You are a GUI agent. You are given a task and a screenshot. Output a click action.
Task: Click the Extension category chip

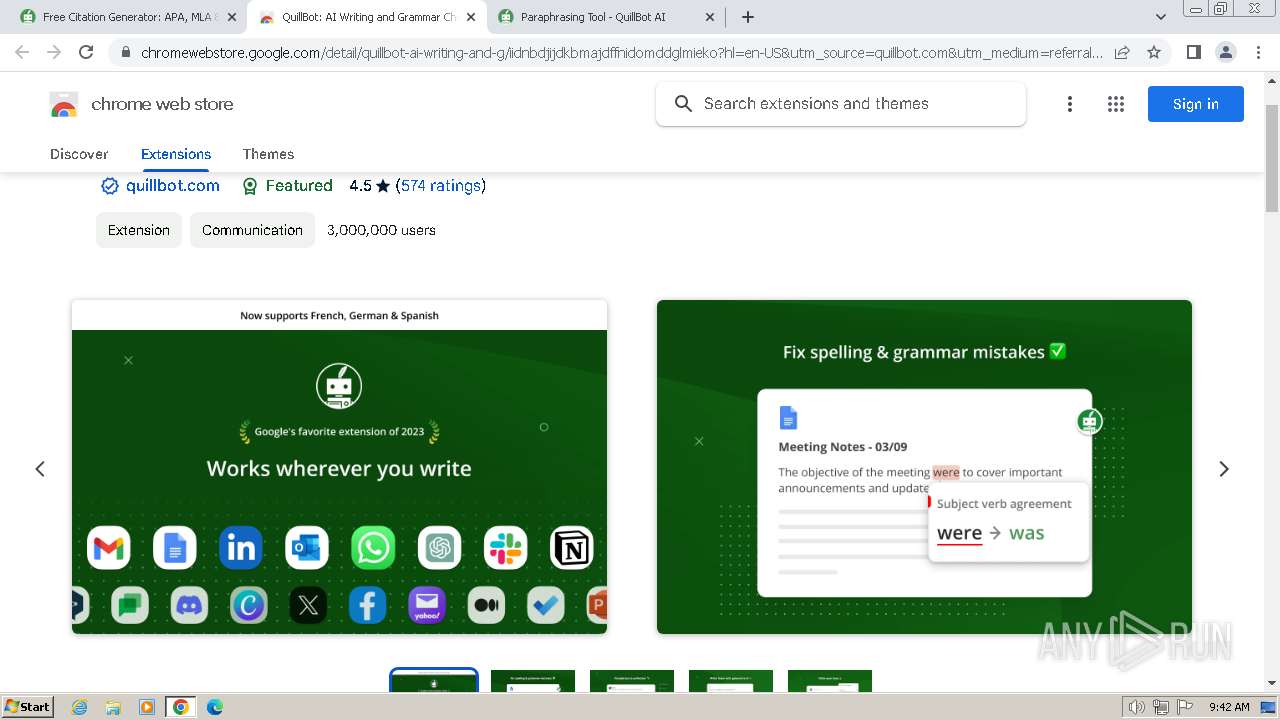coord(139,230)
